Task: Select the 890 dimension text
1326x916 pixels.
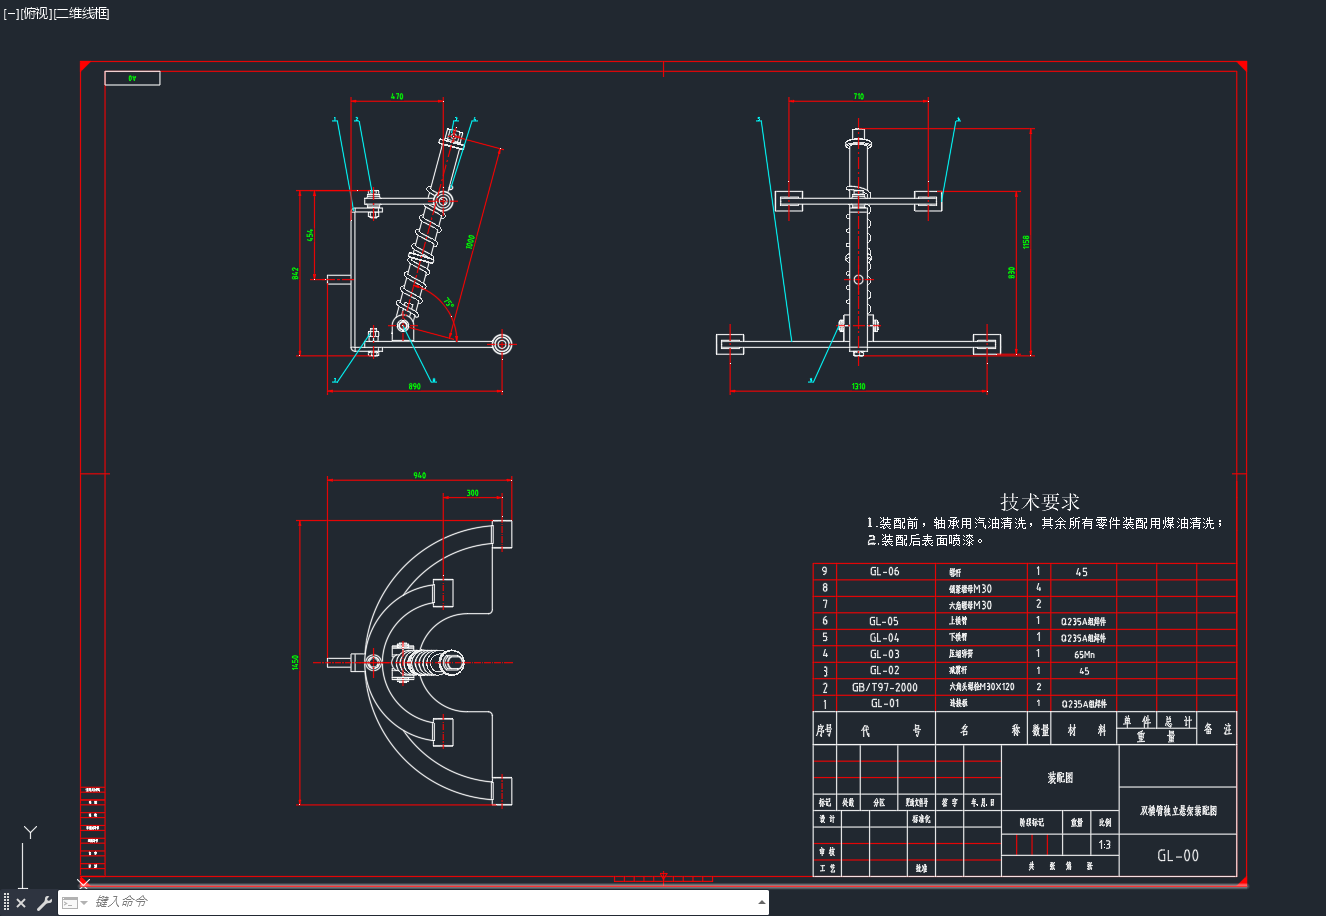Action: (414, 387)
